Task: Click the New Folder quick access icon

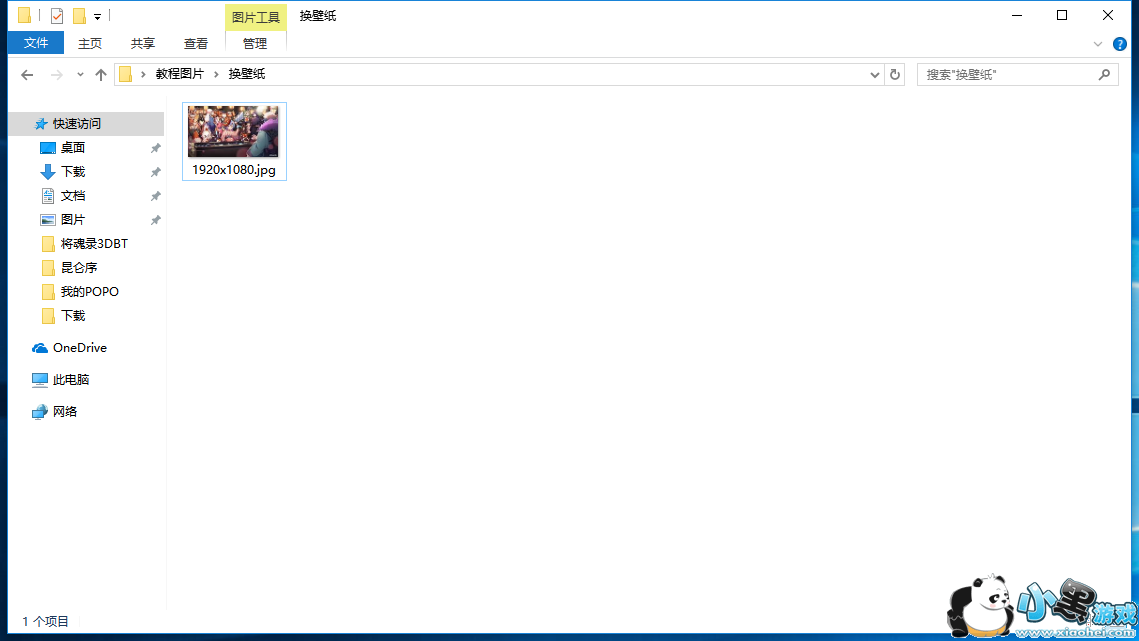Action: [x=79, y=15]
